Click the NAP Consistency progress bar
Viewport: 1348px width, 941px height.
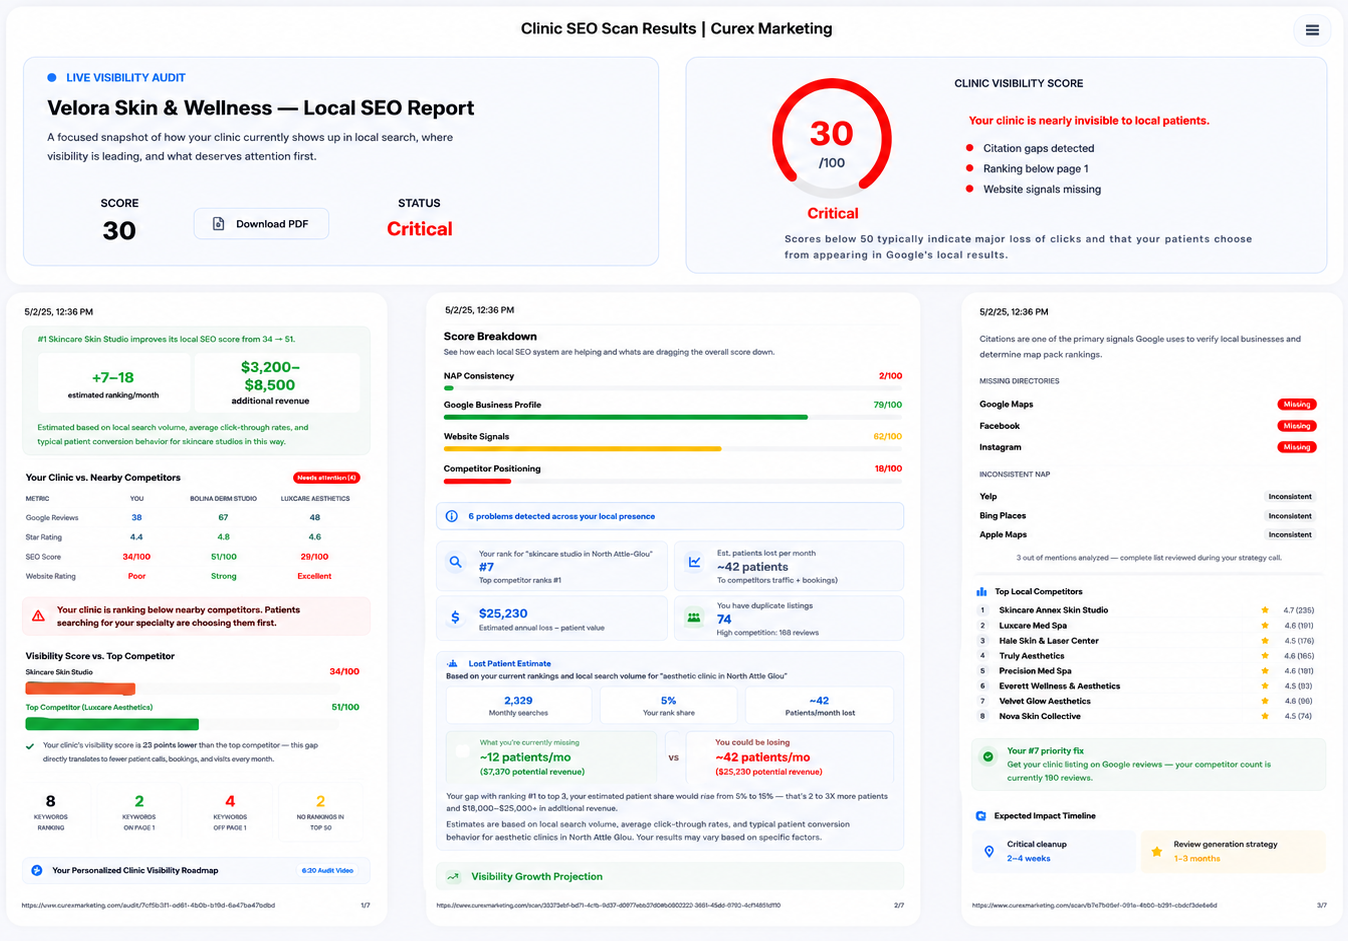(x=673, y=388)
